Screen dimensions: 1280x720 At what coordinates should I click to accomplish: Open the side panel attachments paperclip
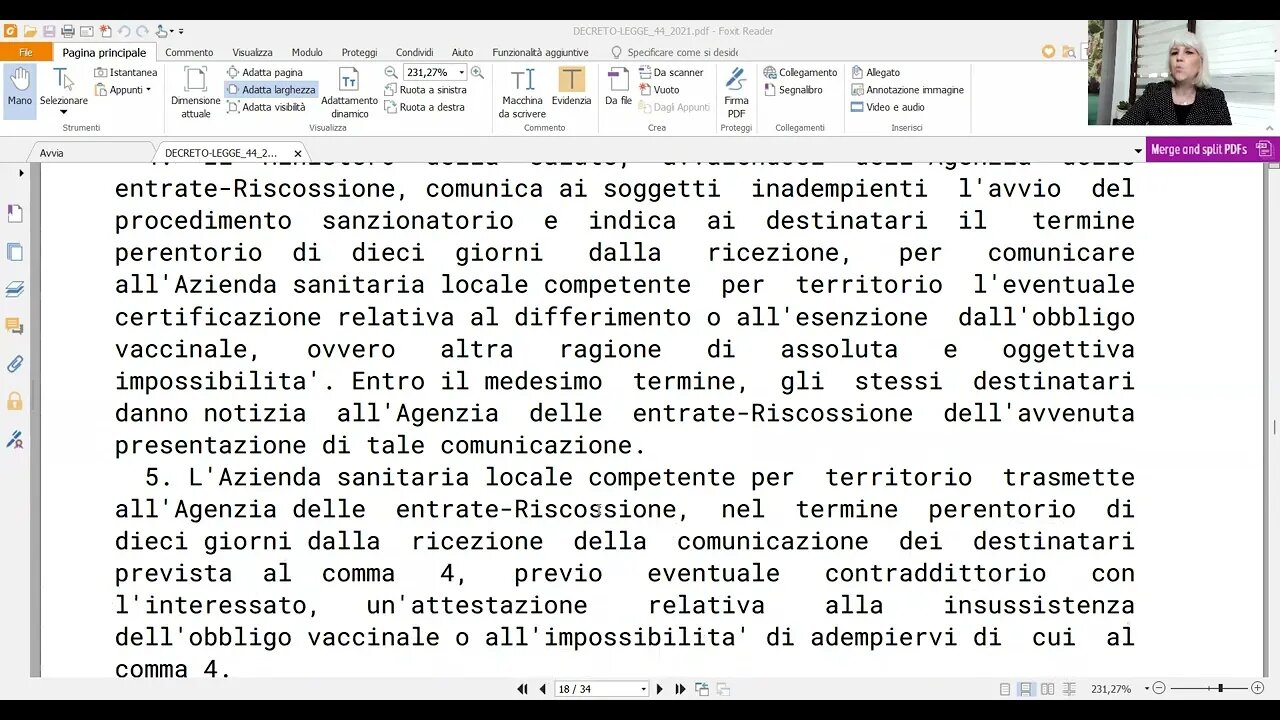coord(15,364)
